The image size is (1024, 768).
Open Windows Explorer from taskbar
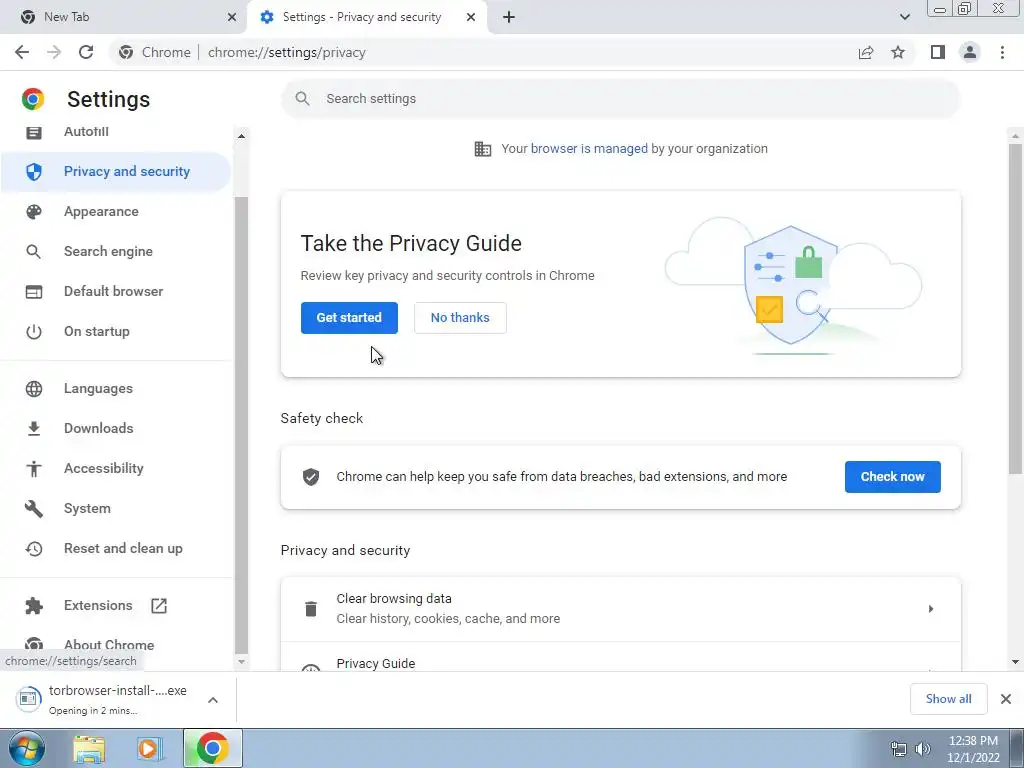[89, 748]
